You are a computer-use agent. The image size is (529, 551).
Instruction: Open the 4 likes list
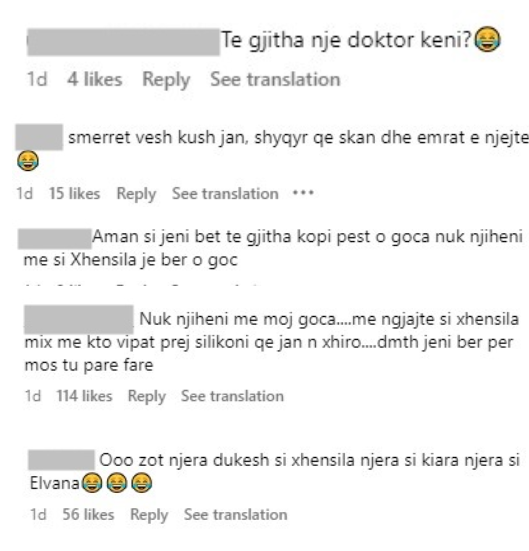[x=95, y=79]
